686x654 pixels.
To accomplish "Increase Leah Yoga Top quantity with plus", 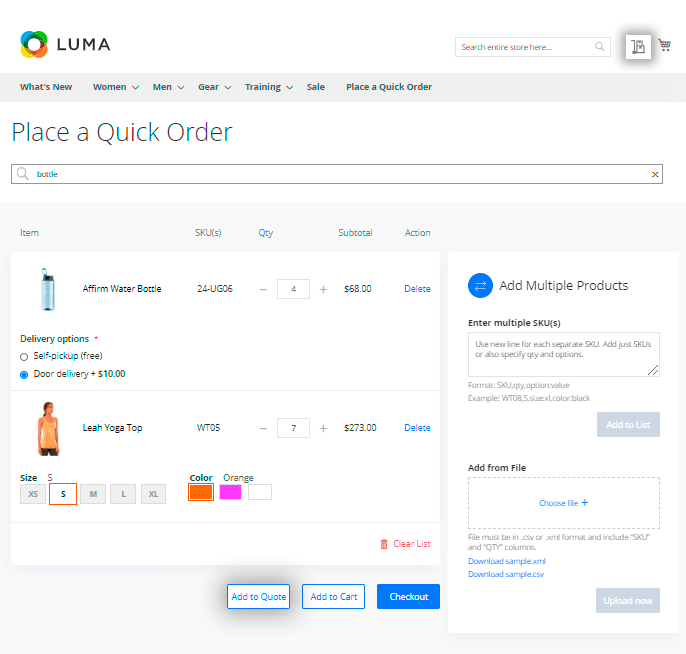I will pos(323,428).
